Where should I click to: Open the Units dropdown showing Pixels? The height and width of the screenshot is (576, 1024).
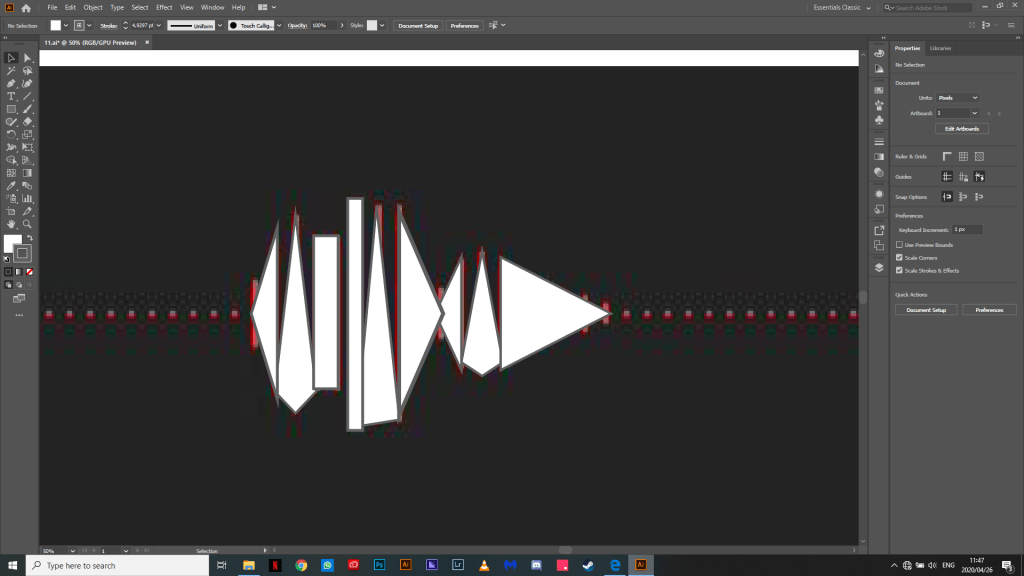click(957, 98)
